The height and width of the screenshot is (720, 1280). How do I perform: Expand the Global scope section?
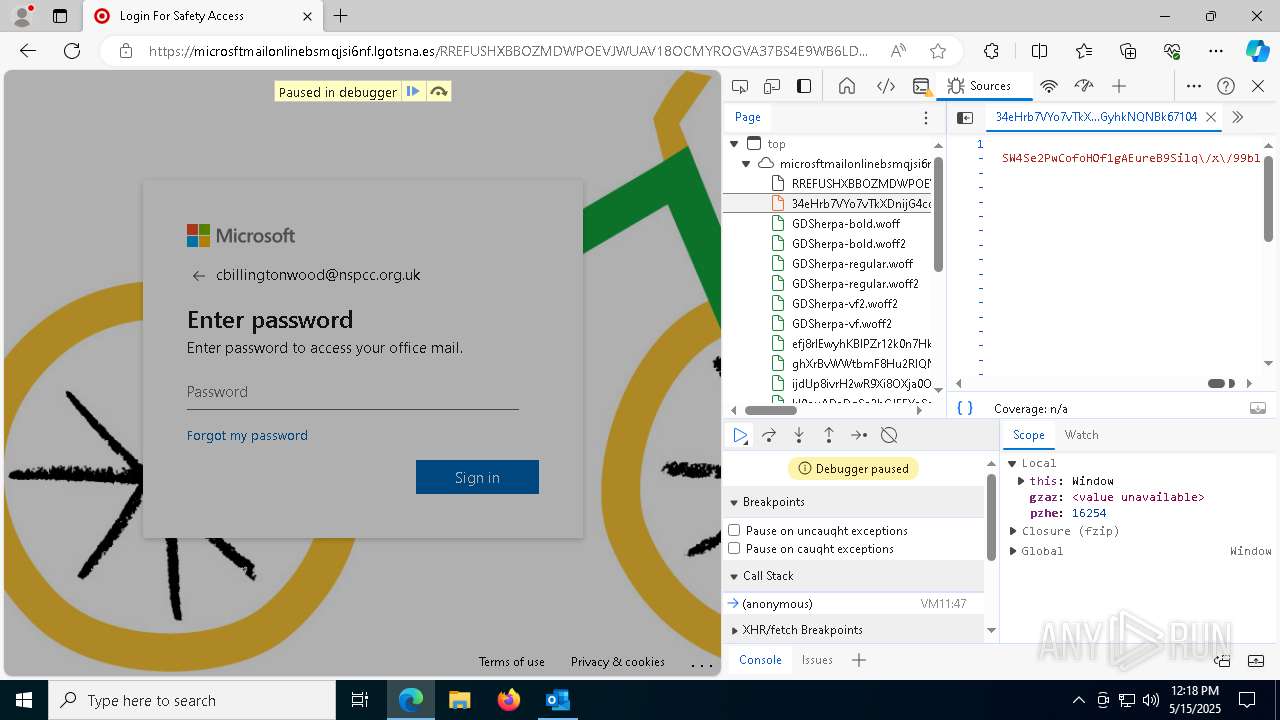tap(1012, 551)
